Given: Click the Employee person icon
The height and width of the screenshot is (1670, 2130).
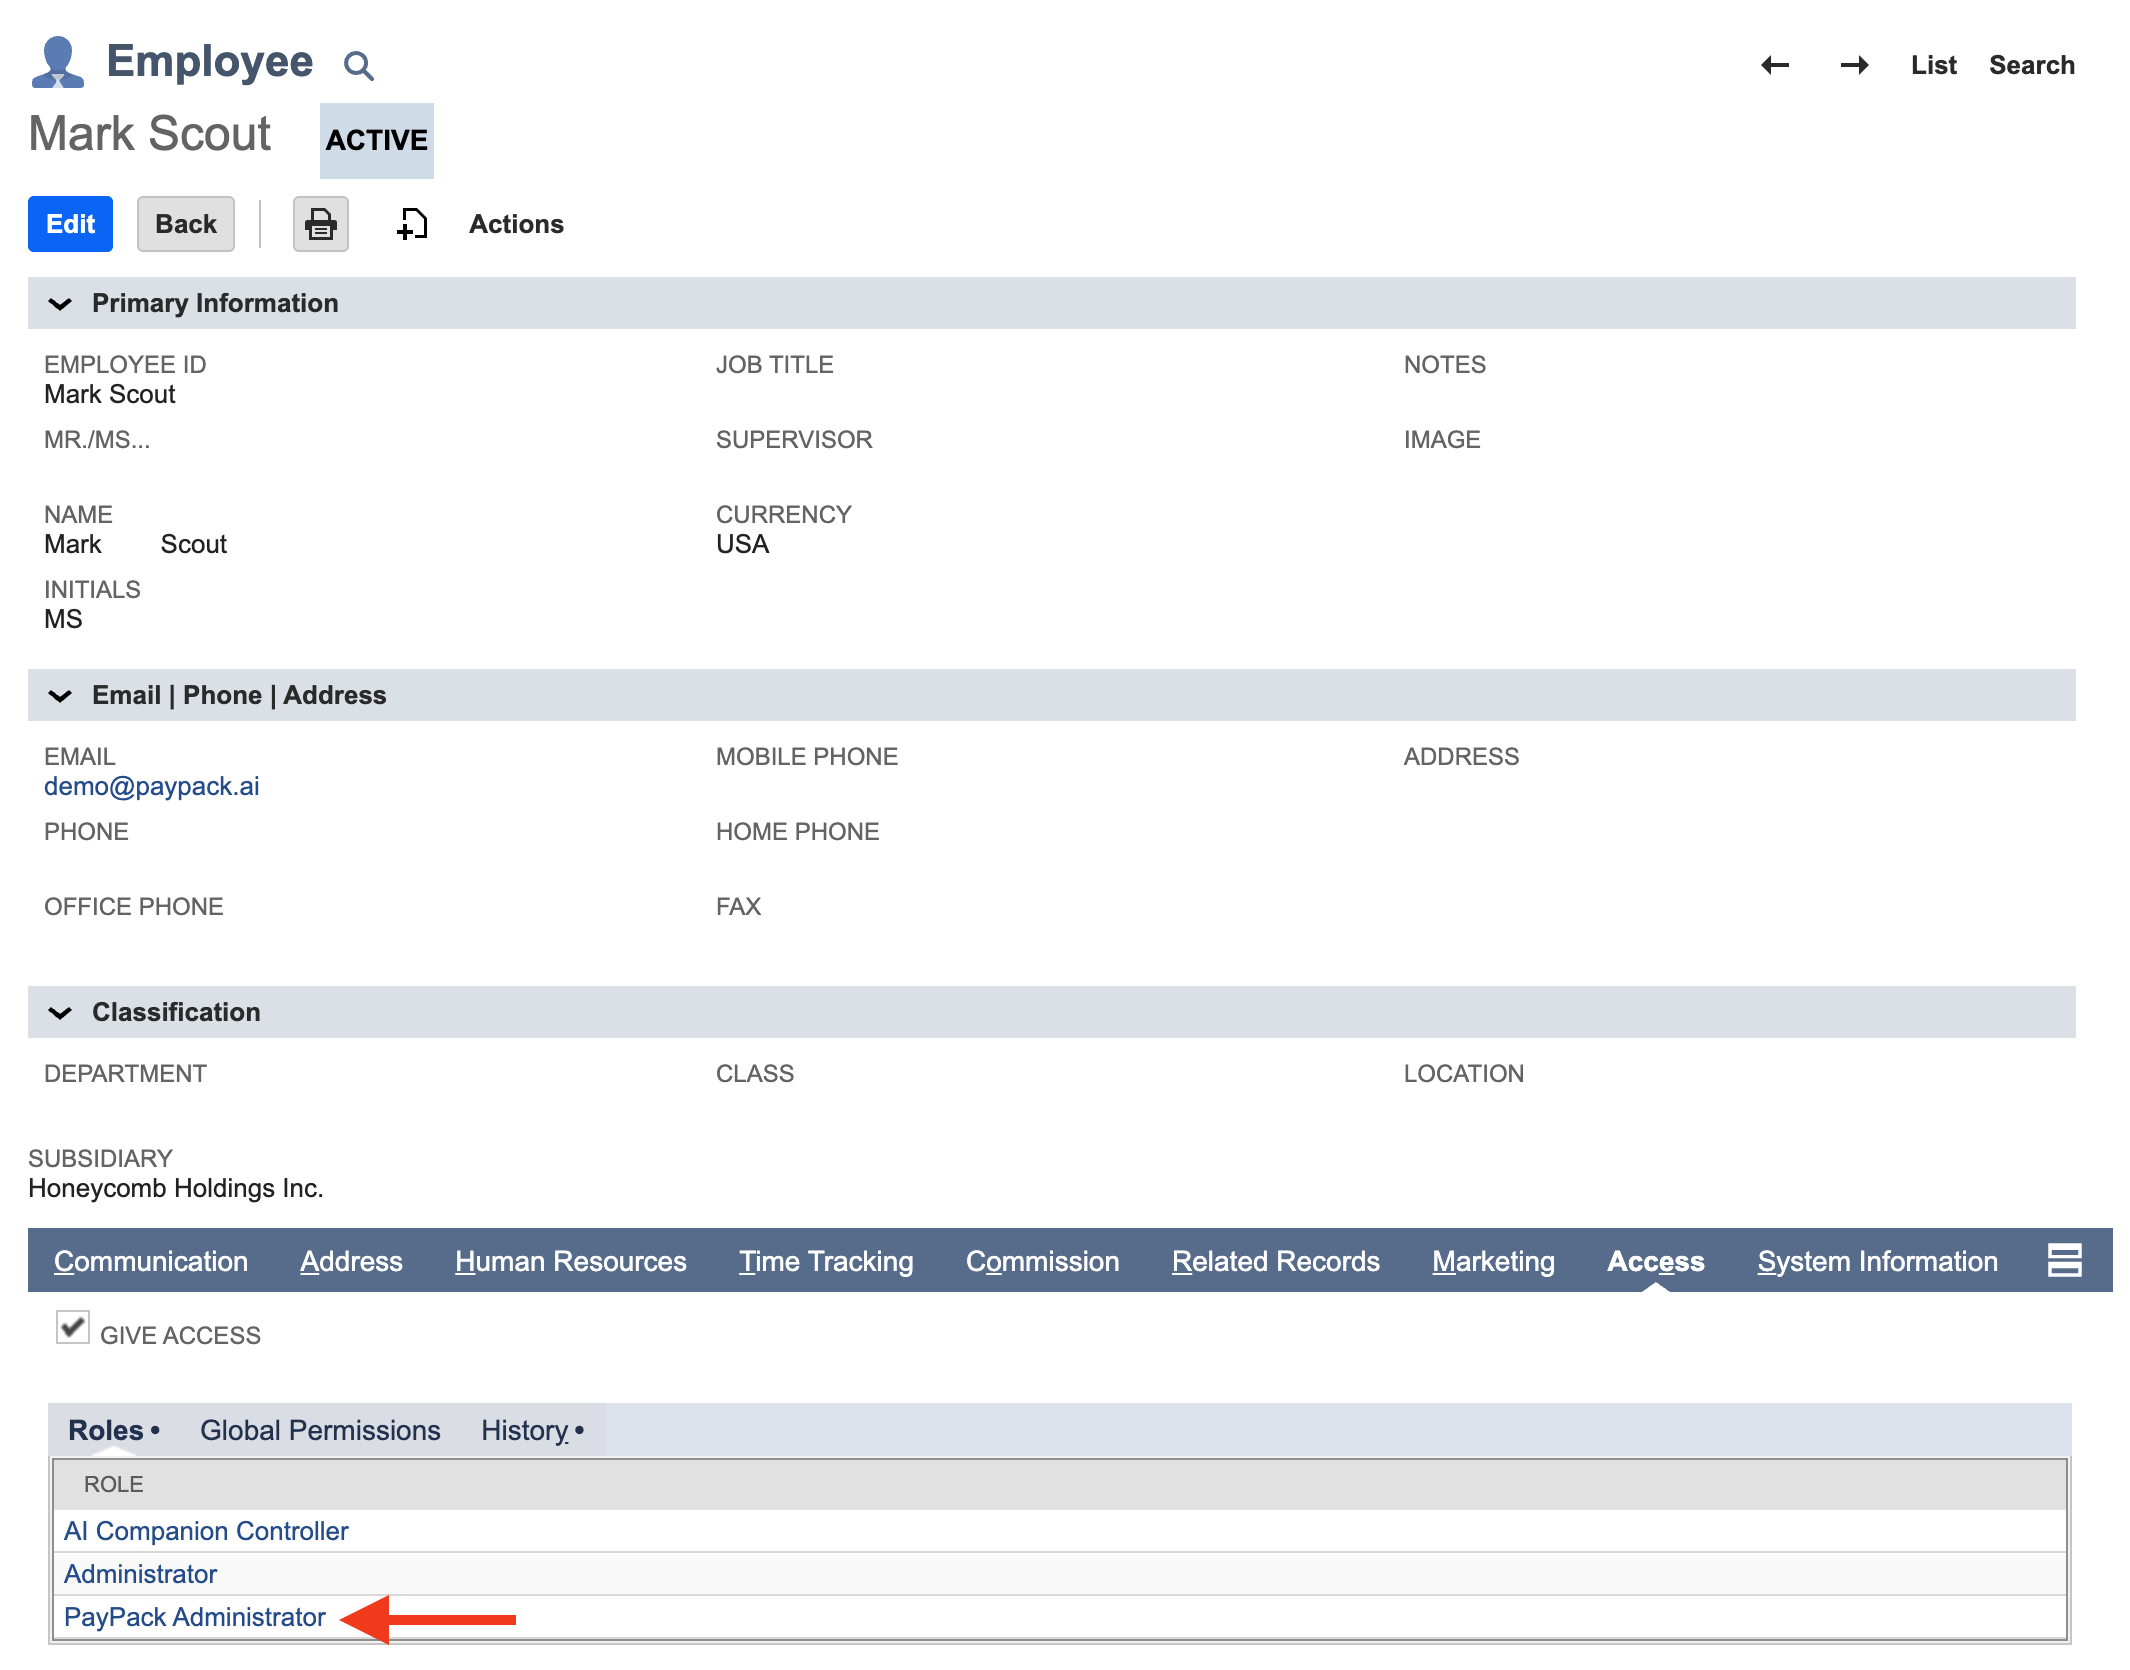Looking at the screenshot, I should click(57, 62).
